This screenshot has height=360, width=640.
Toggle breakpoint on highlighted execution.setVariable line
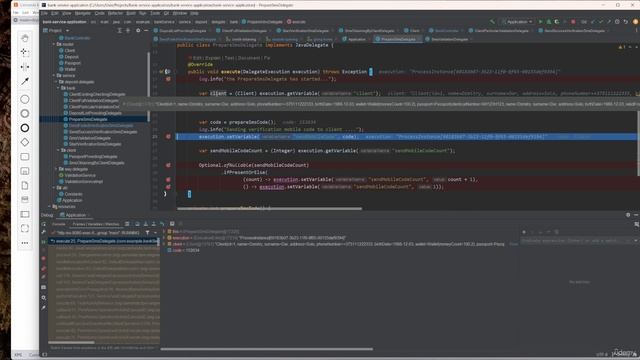coord(168,136)
